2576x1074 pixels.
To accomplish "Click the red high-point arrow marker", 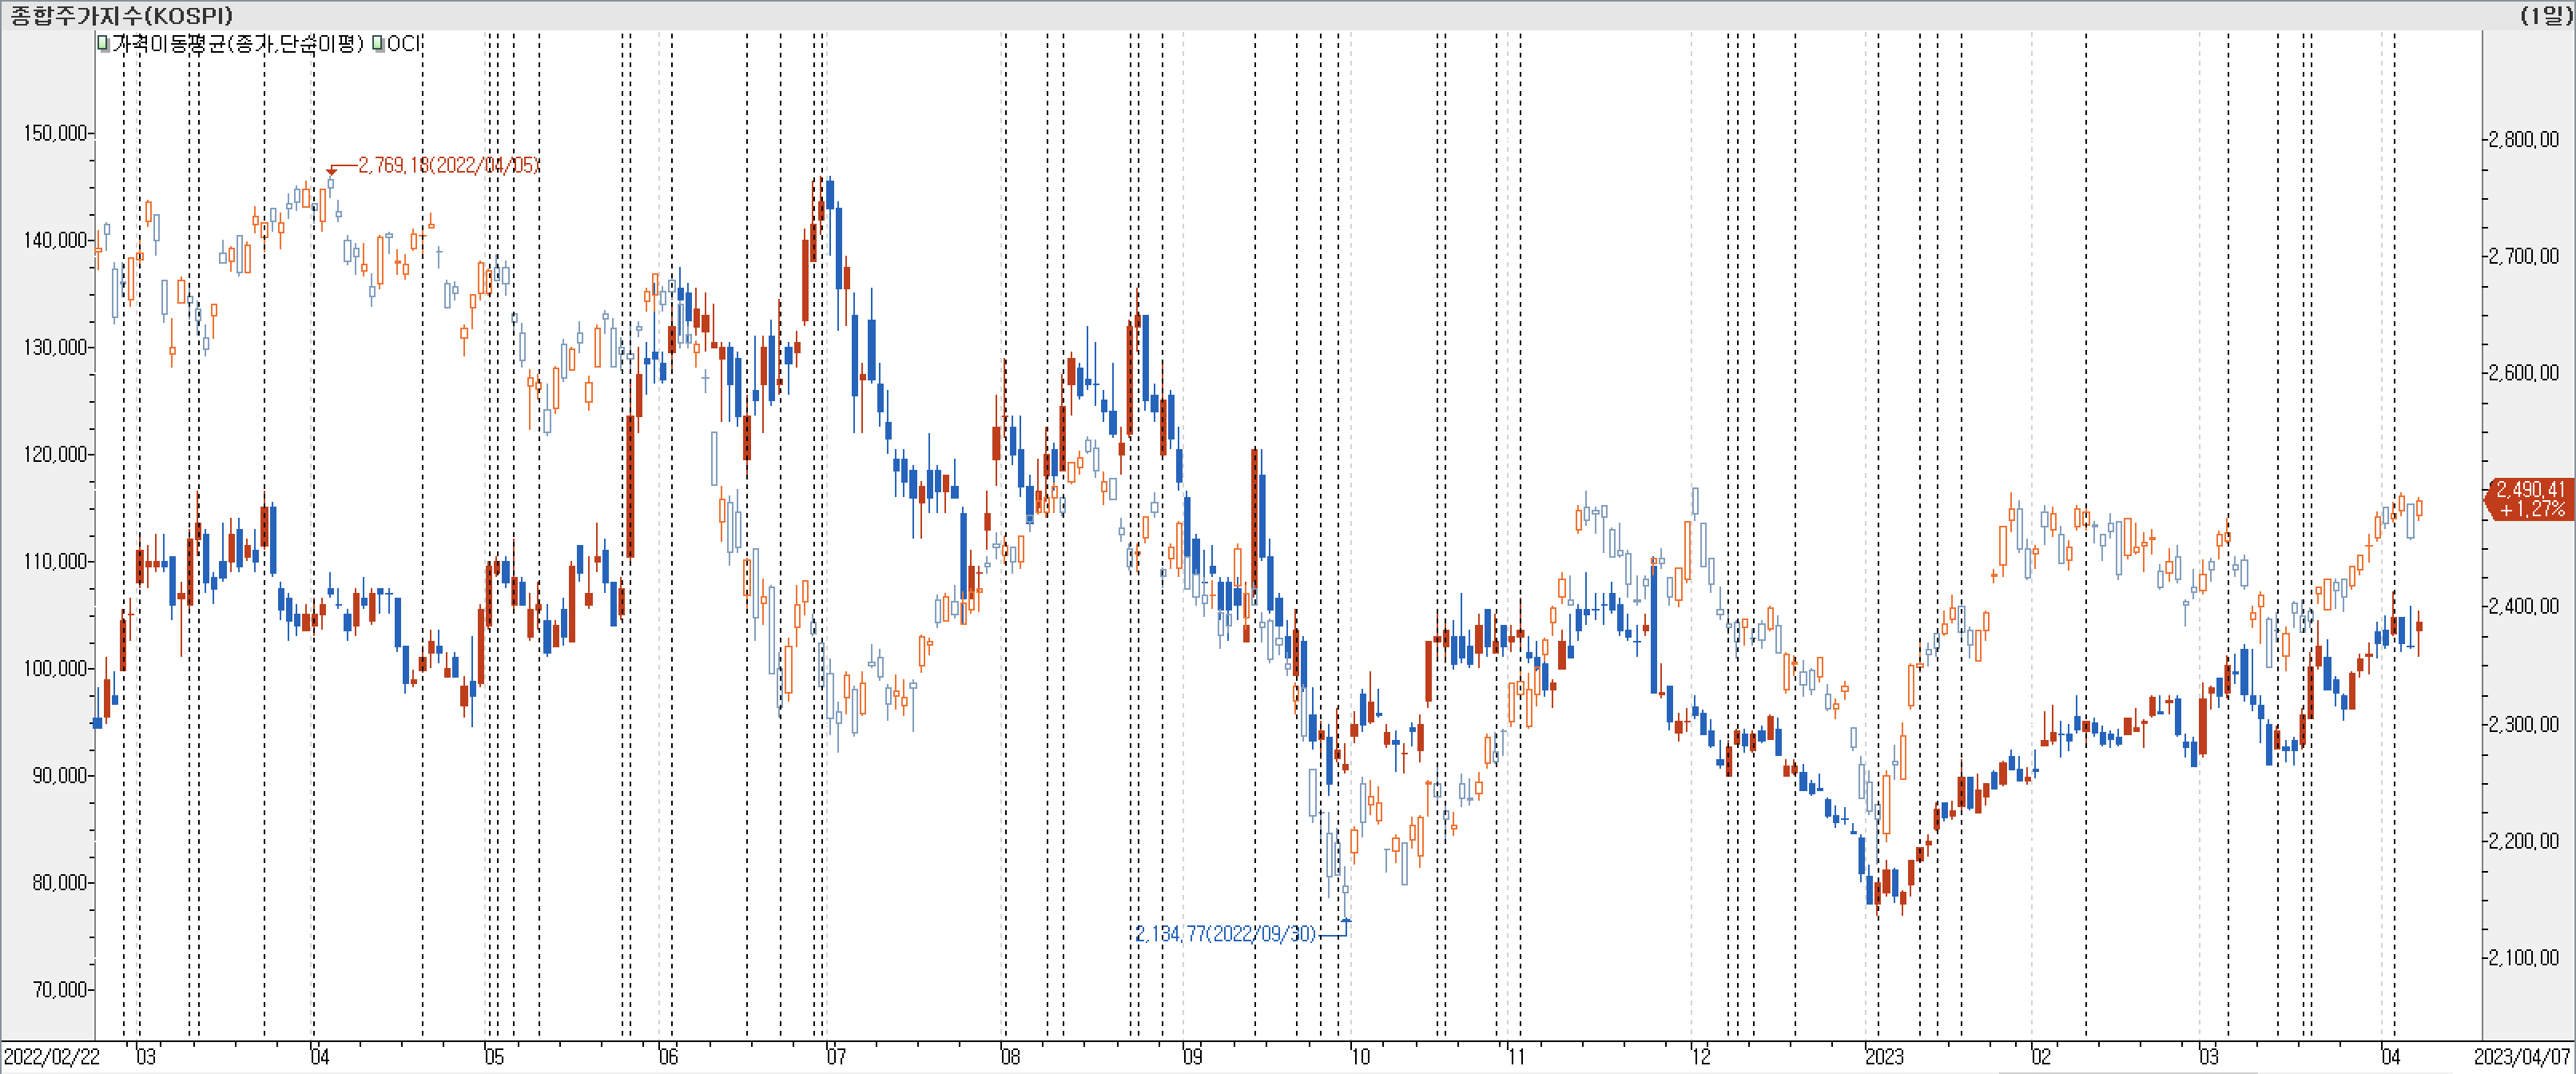I will click(x=331, y=172).
